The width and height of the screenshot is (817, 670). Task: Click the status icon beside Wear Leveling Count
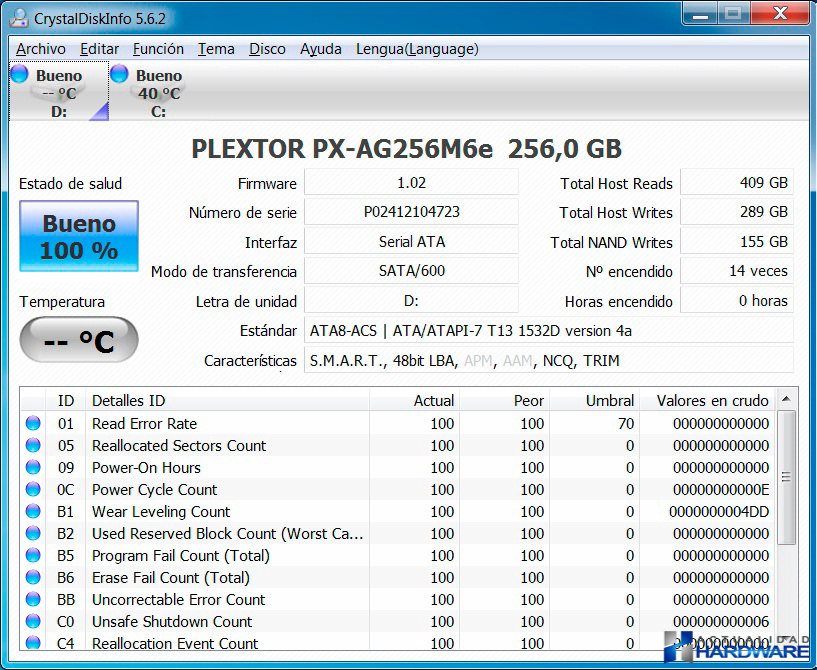33,512
